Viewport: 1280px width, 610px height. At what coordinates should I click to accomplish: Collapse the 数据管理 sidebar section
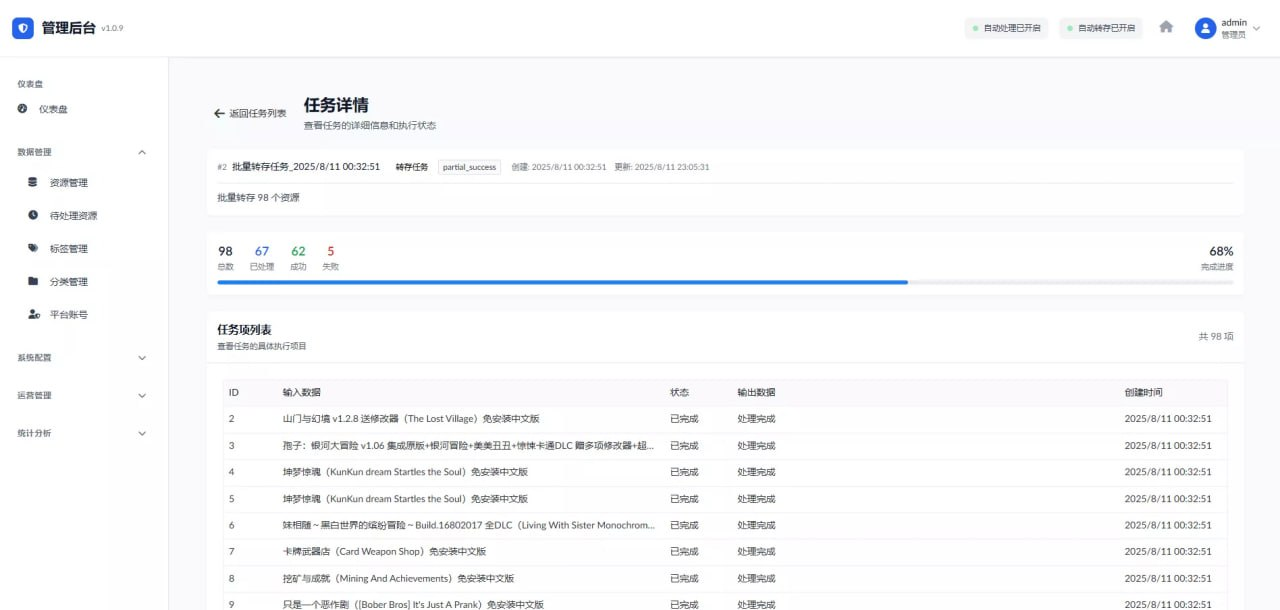pos(141,152)
